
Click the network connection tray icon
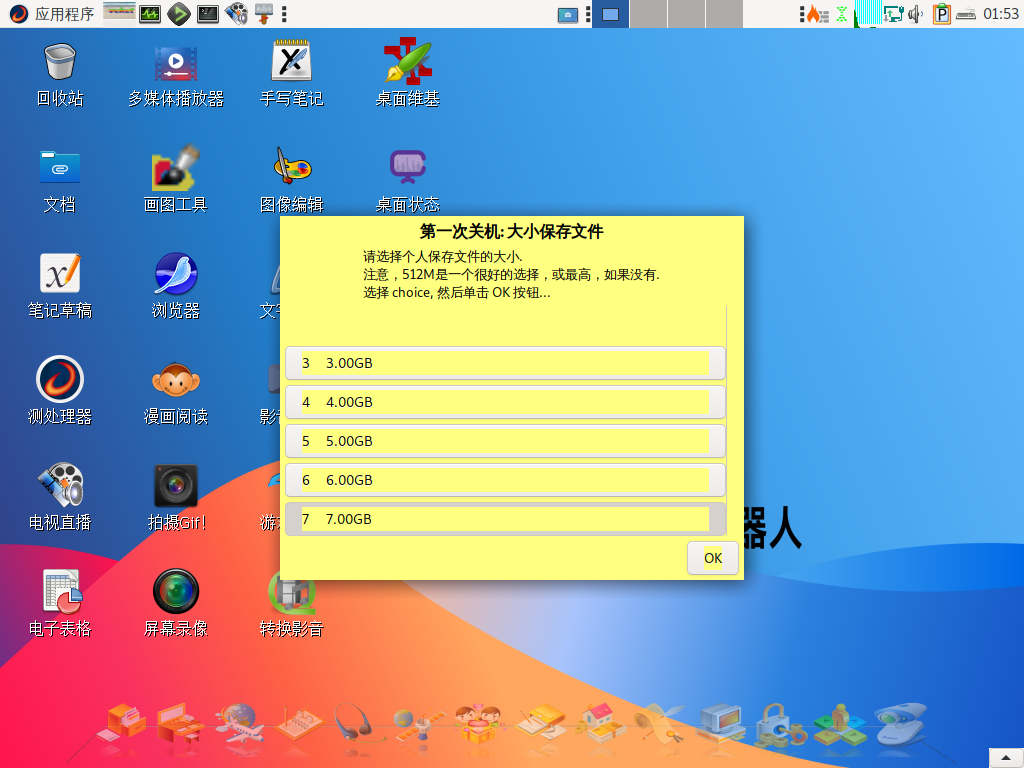click(x=893, y=14)
